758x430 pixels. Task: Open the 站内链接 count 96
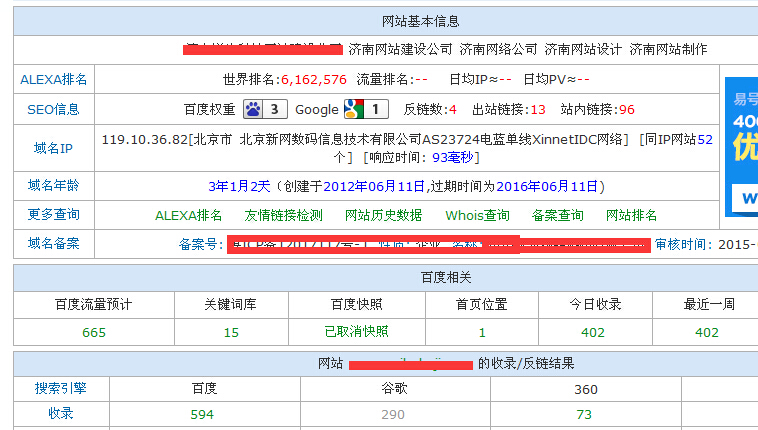pyautogui.click(x=626, y=109)
